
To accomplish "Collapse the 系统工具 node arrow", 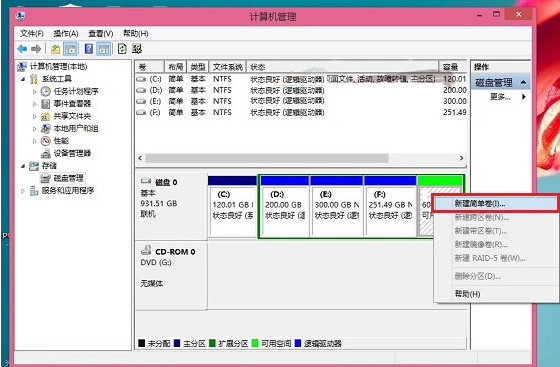I will [x=23, y=79].
